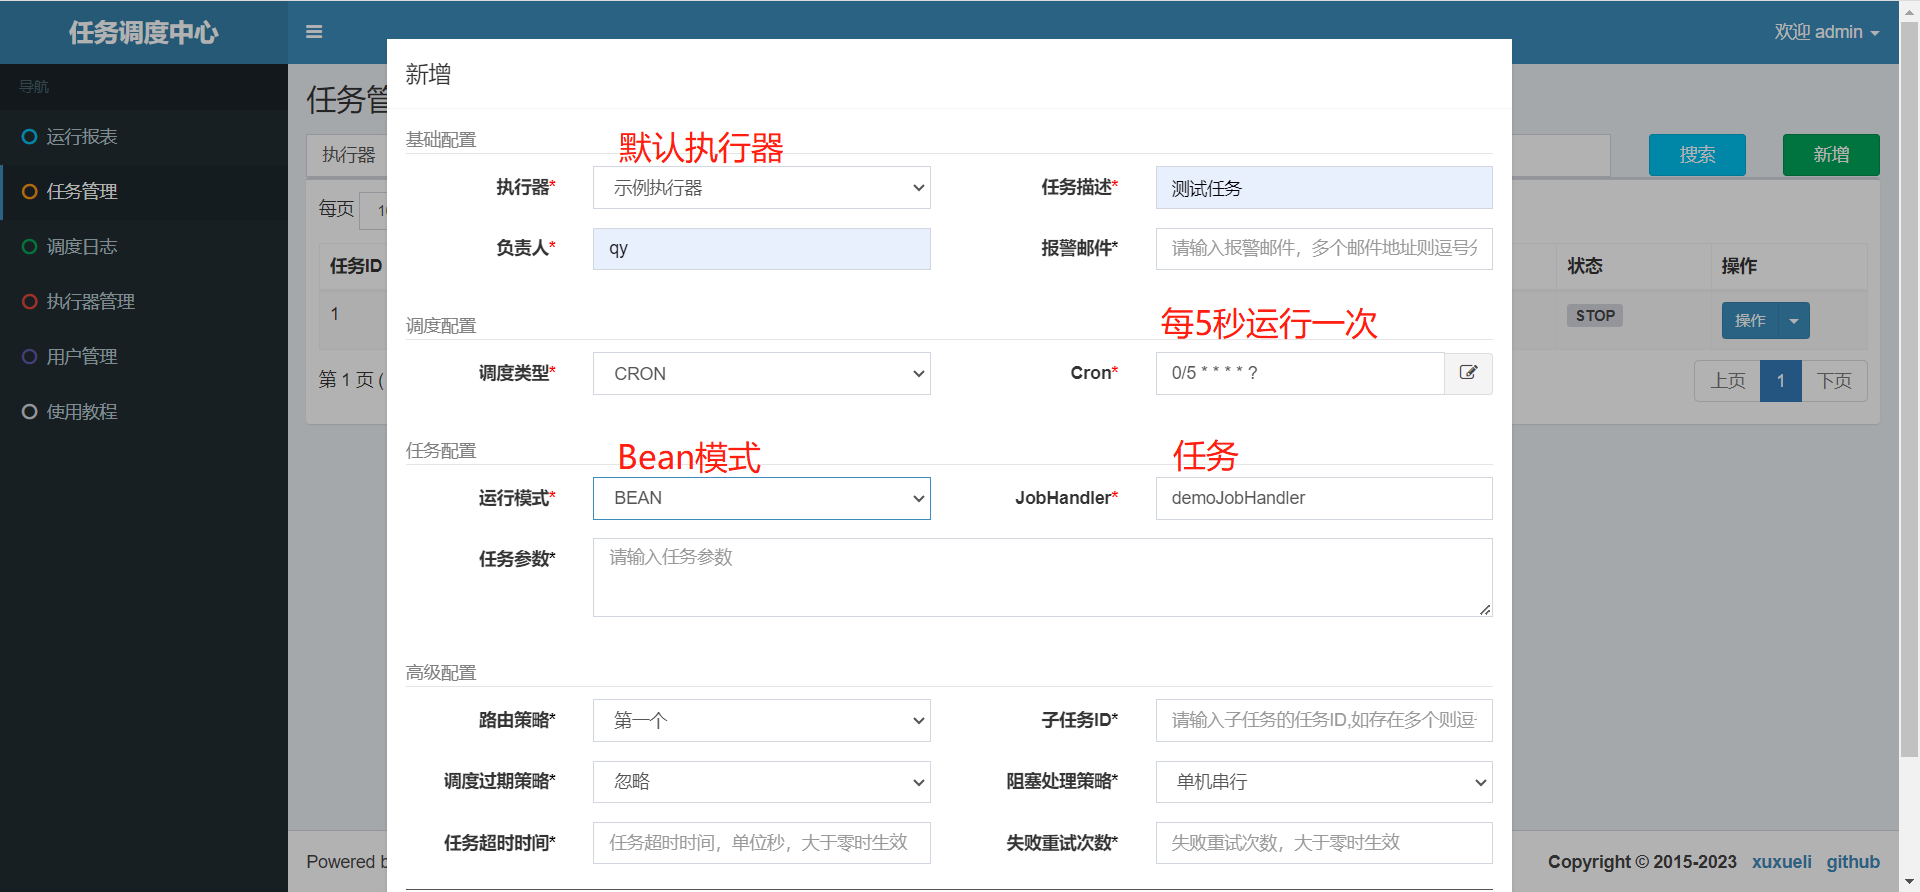Open 调度日志 menu item
1920x892 pixels.
click(144, 247)
